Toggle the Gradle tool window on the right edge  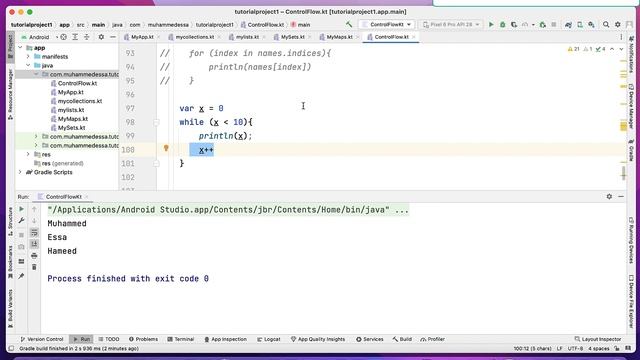[631, 151]
